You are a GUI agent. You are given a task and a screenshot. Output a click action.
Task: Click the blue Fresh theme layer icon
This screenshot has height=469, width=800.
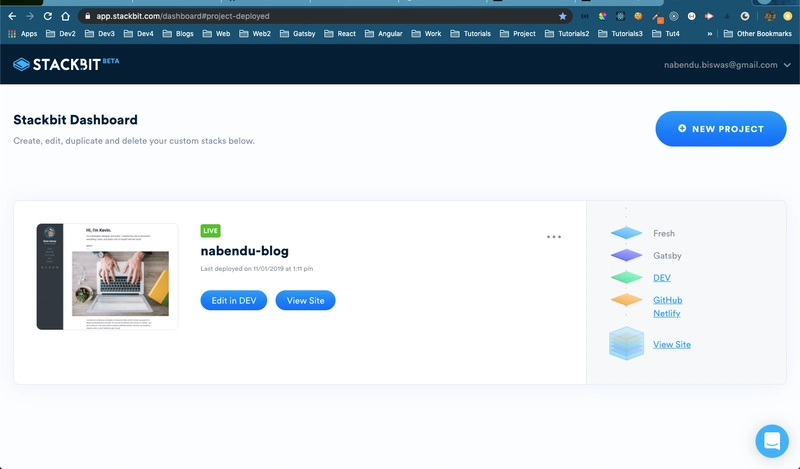[627, 233]
